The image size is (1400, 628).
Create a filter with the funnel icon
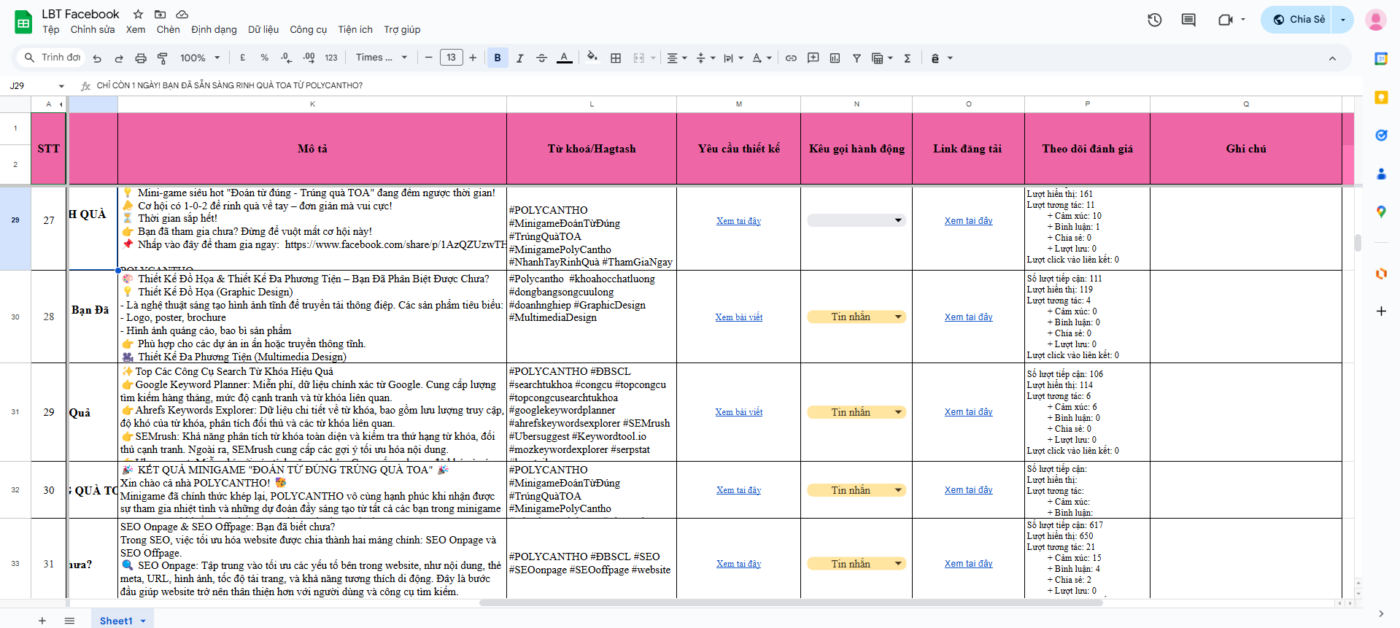point(858,58)
